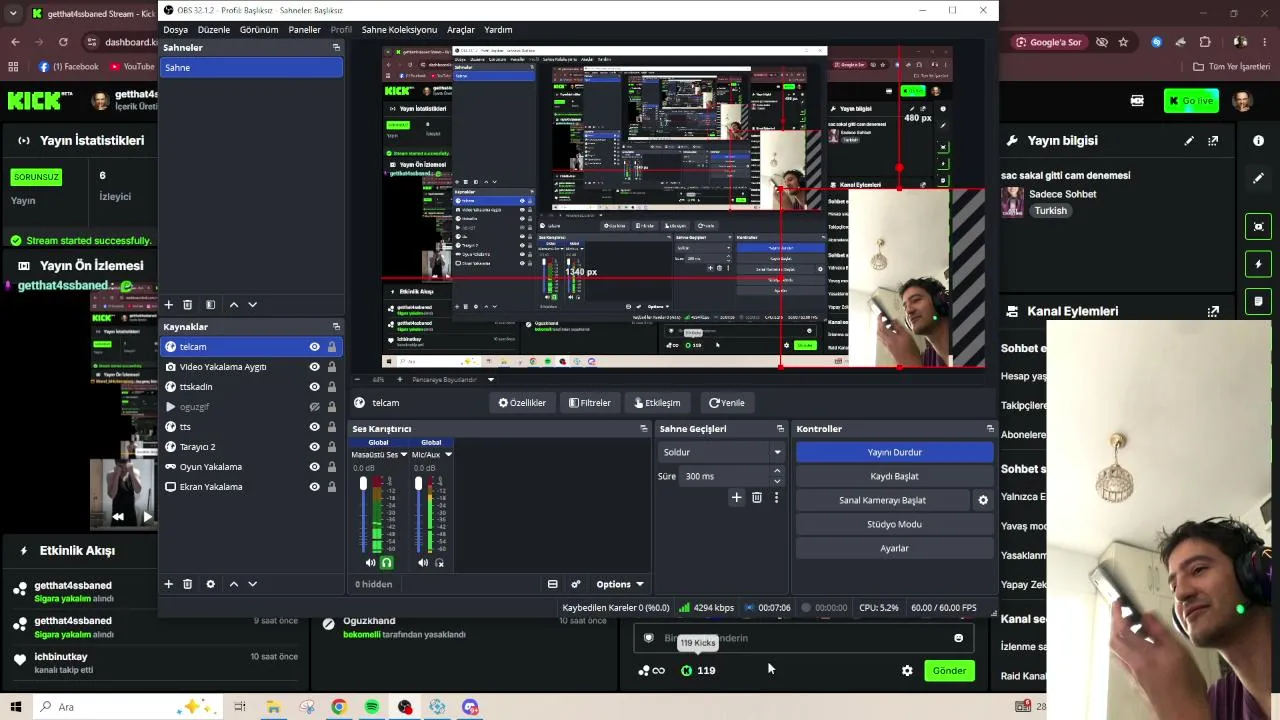The width and height of the screenshot is (1280, 720).
Task: Delete selected source with Kaynaklar trash icon
Action: (x=187, y=584)
